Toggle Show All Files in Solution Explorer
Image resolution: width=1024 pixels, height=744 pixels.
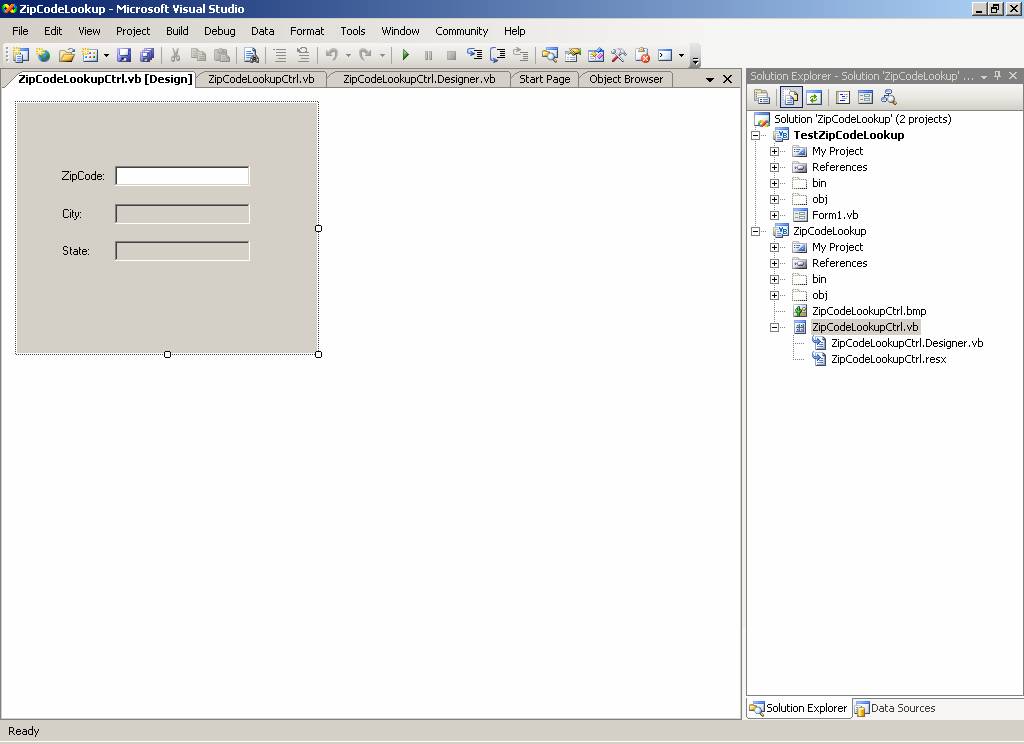[790, 97]
